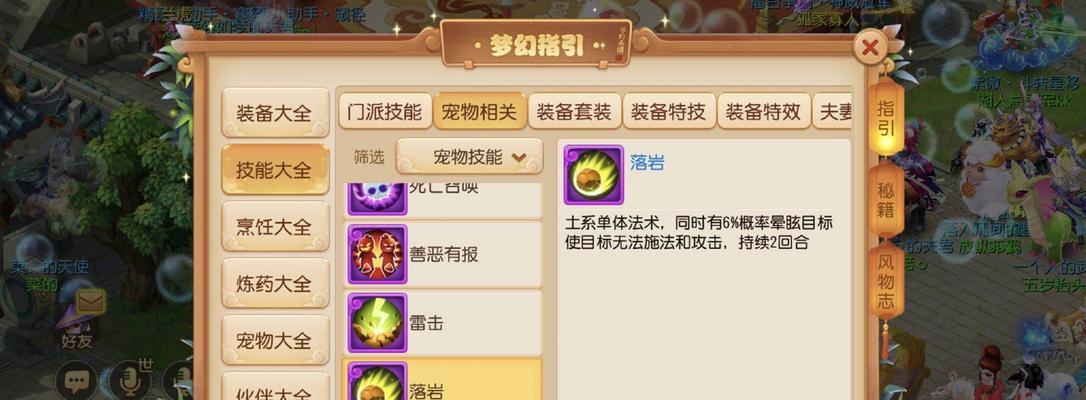Open the 装备特技 tab

(x=668, y=112)
